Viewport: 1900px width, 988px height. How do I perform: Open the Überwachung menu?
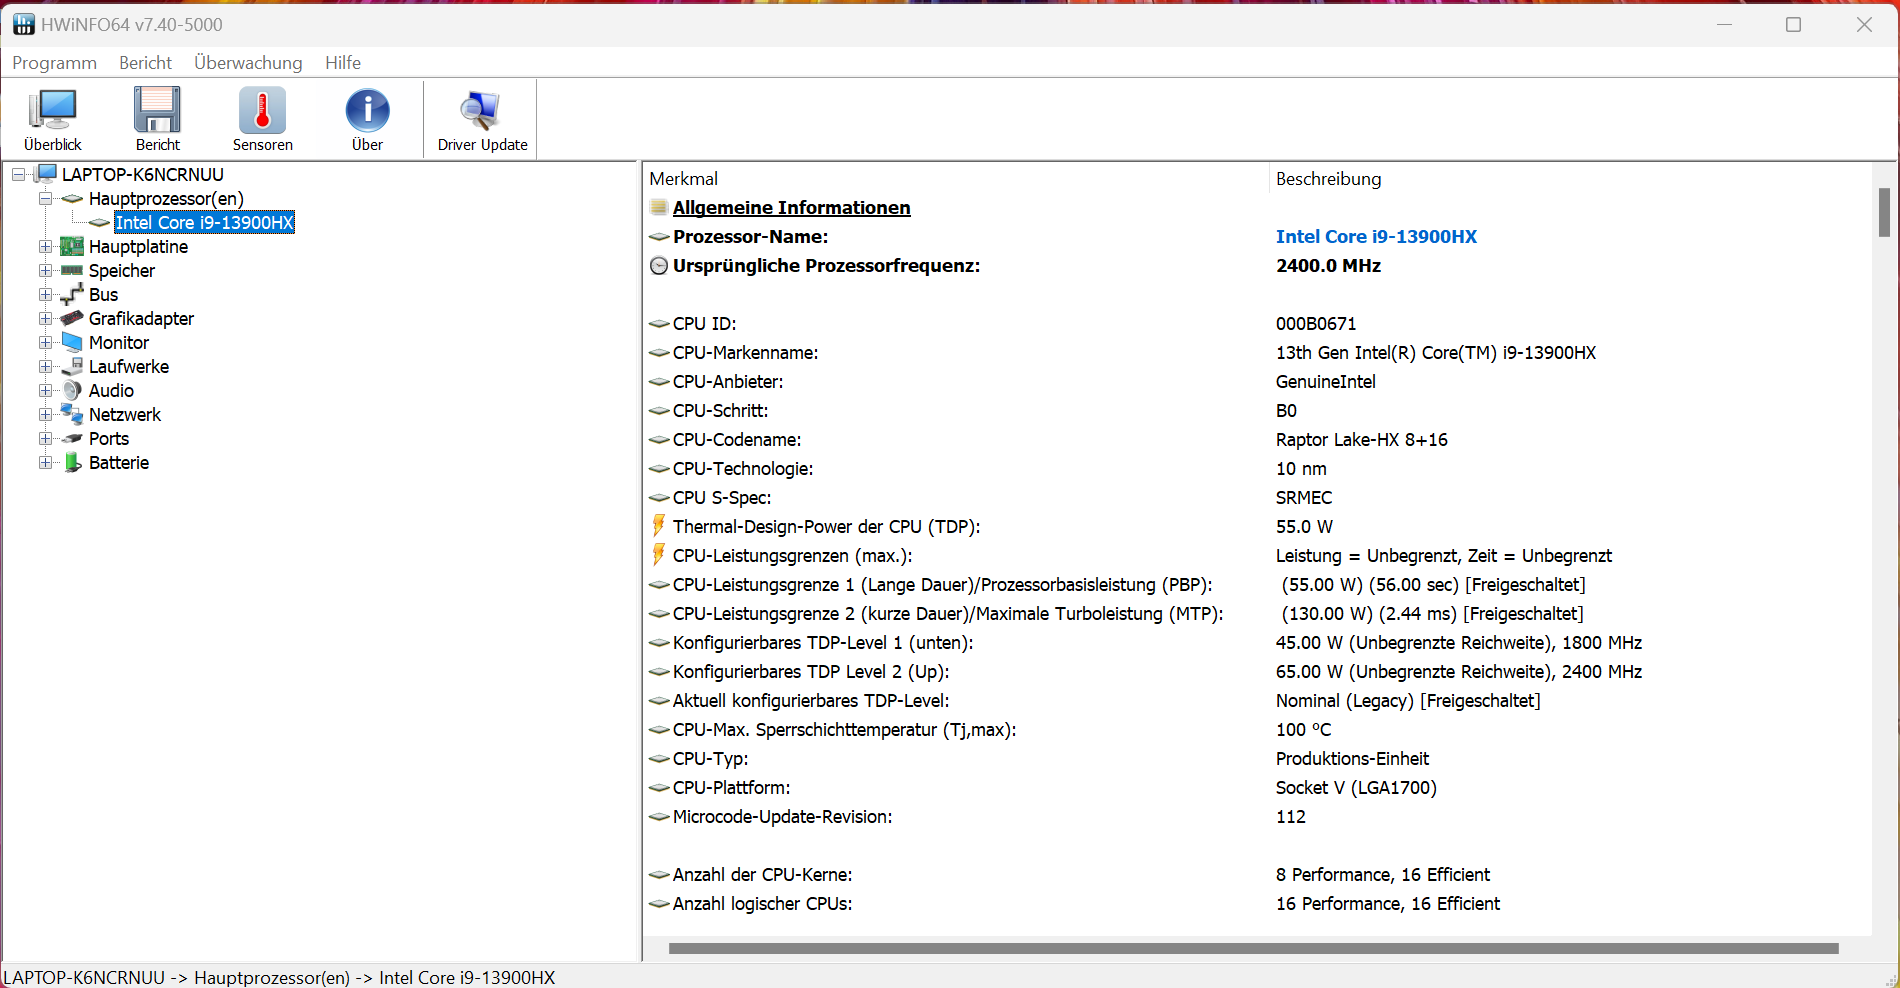[248, 63]
